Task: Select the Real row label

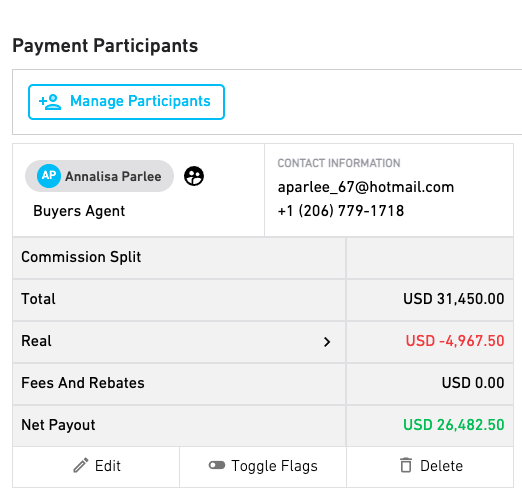Action: pyautogui.click(x=36, y=341)
